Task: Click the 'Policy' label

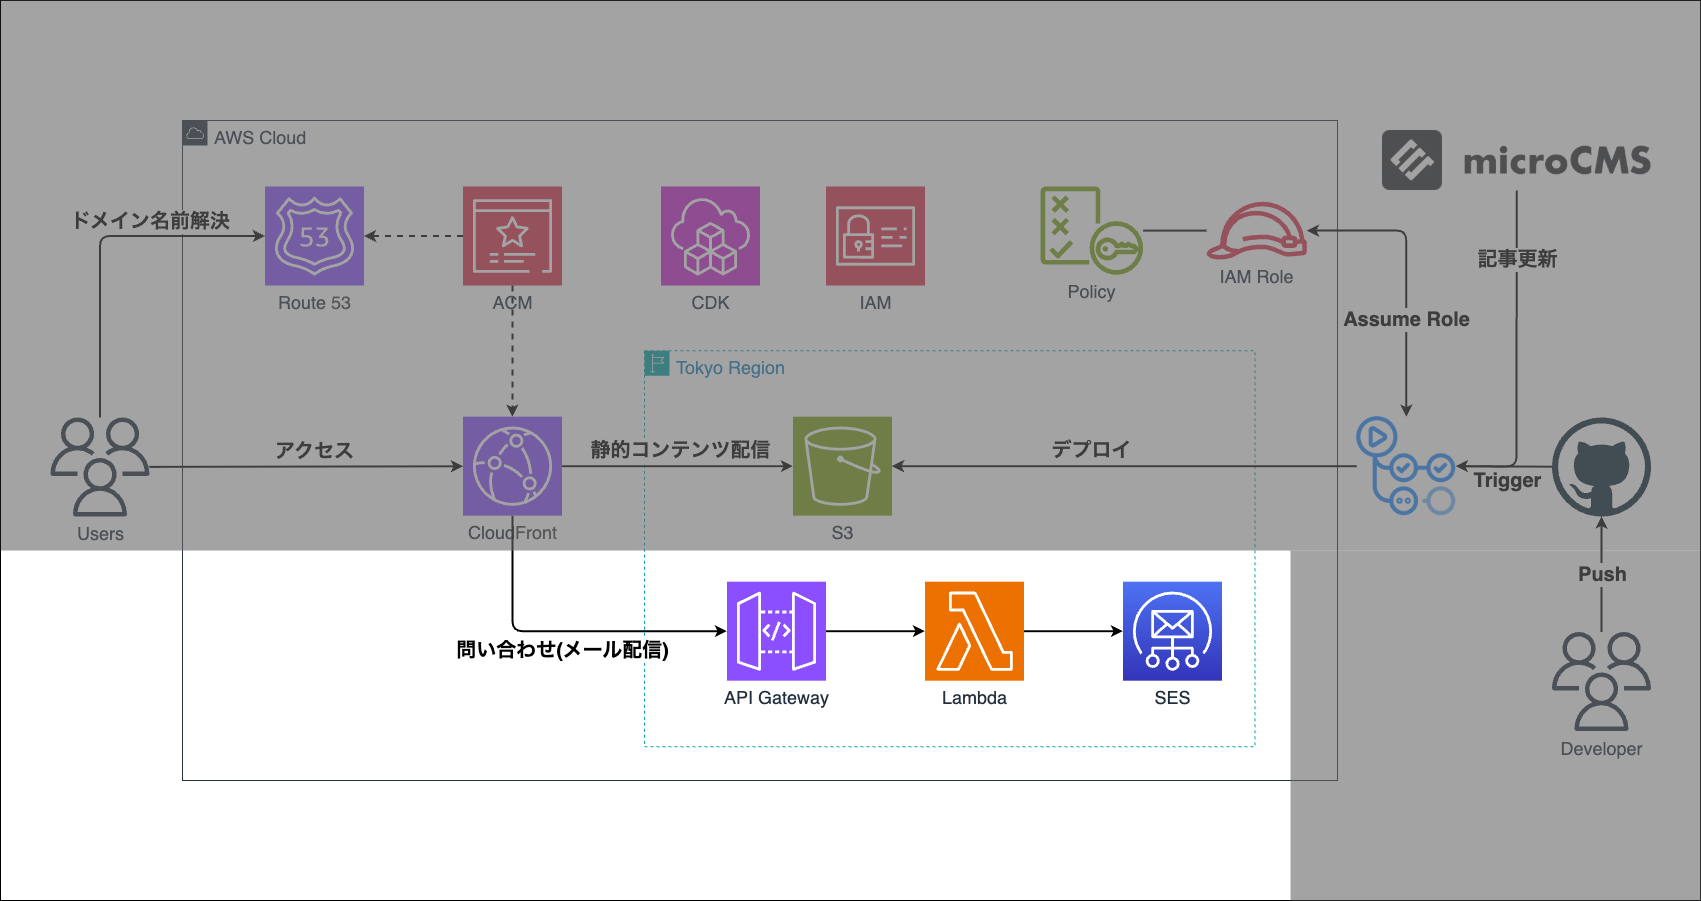Action: click(1091, 292)
